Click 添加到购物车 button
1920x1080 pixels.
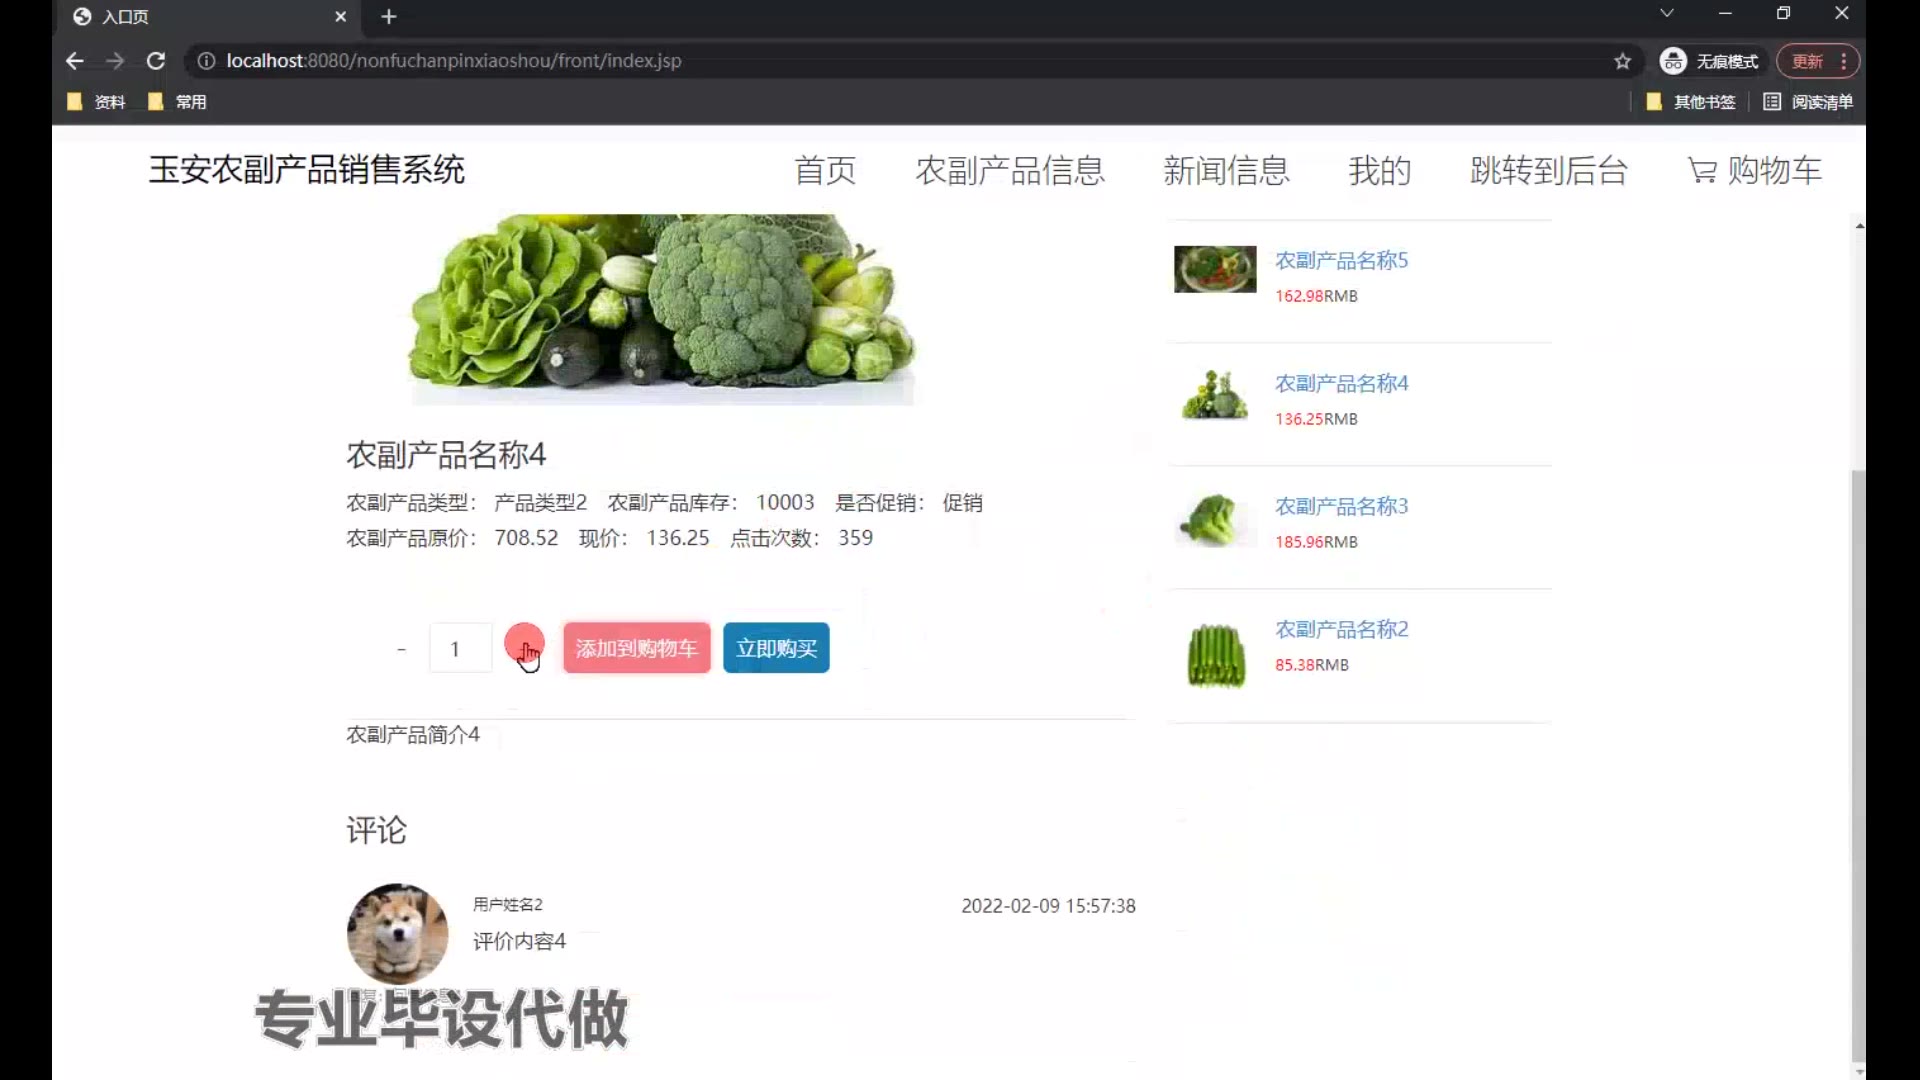point(636,648)
